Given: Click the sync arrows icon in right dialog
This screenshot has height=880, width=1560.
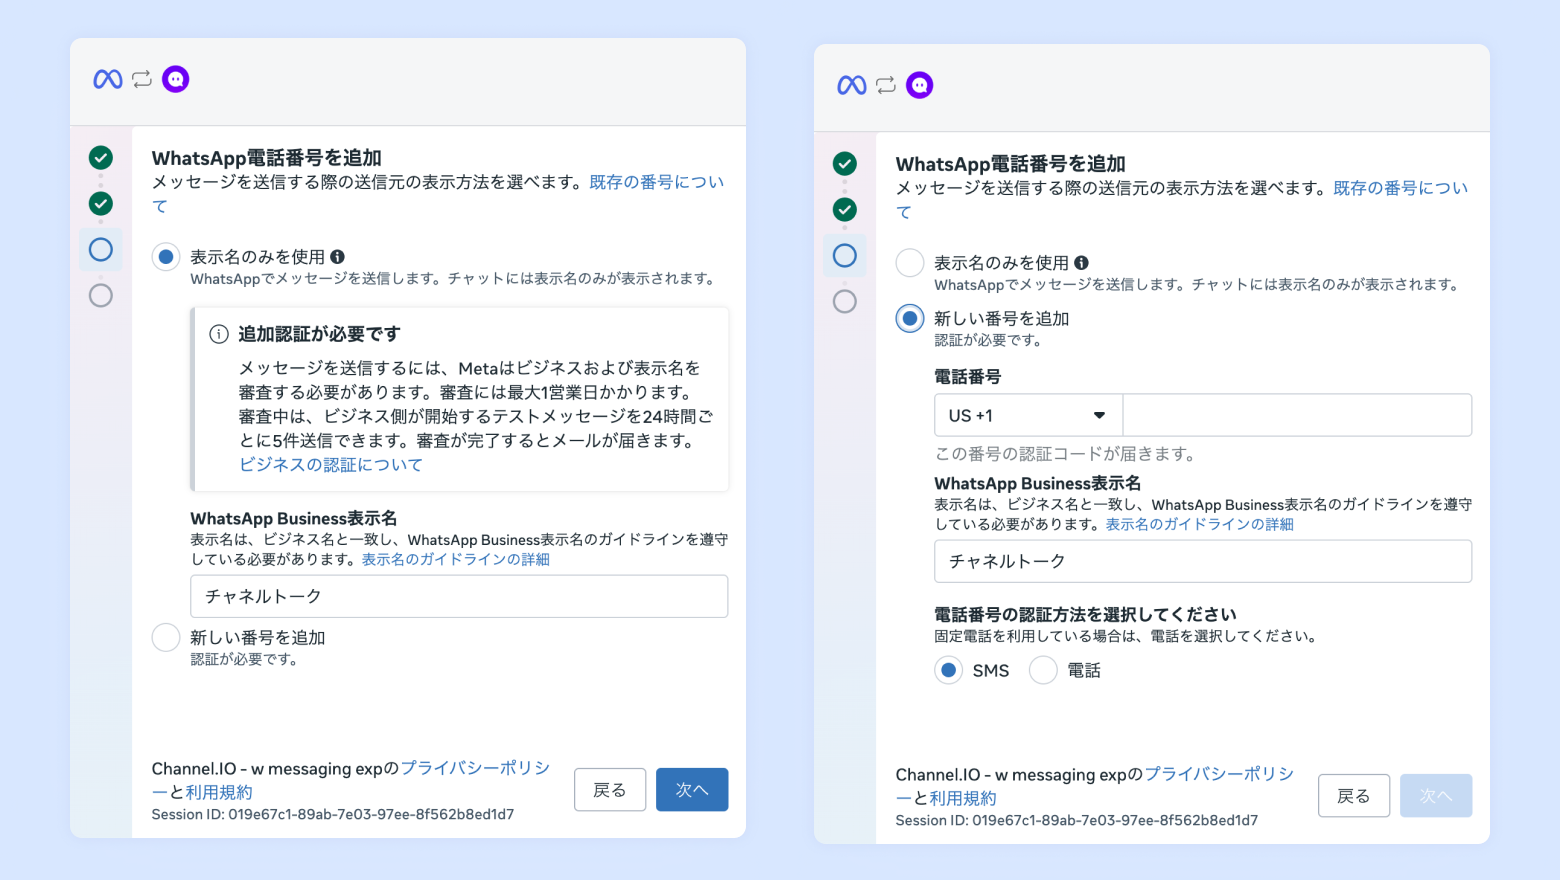Looking at the screenshot, I should [x=886, y=85].
